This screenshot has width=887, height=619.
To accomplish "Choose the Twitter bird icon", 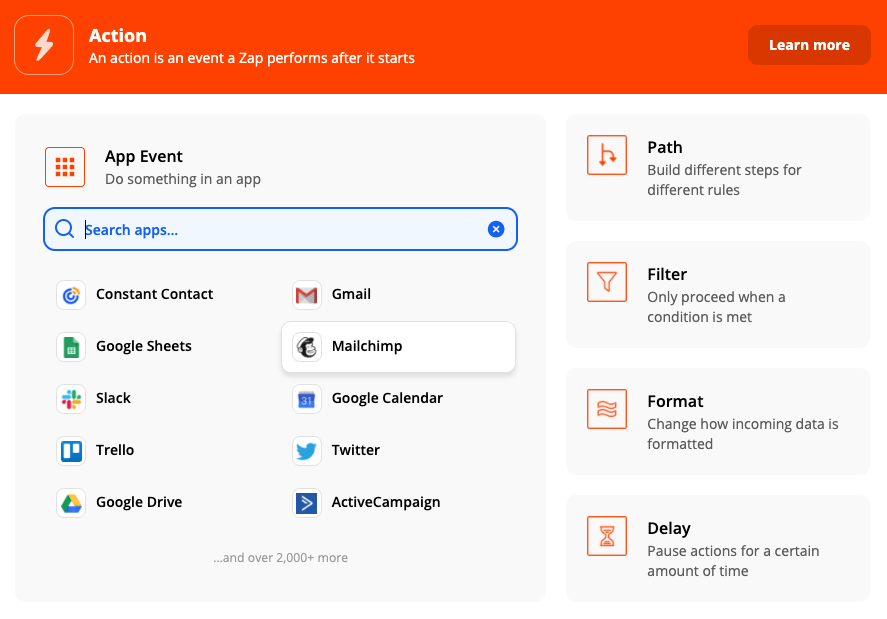I will pyautogui.click(x=307, y=451).
